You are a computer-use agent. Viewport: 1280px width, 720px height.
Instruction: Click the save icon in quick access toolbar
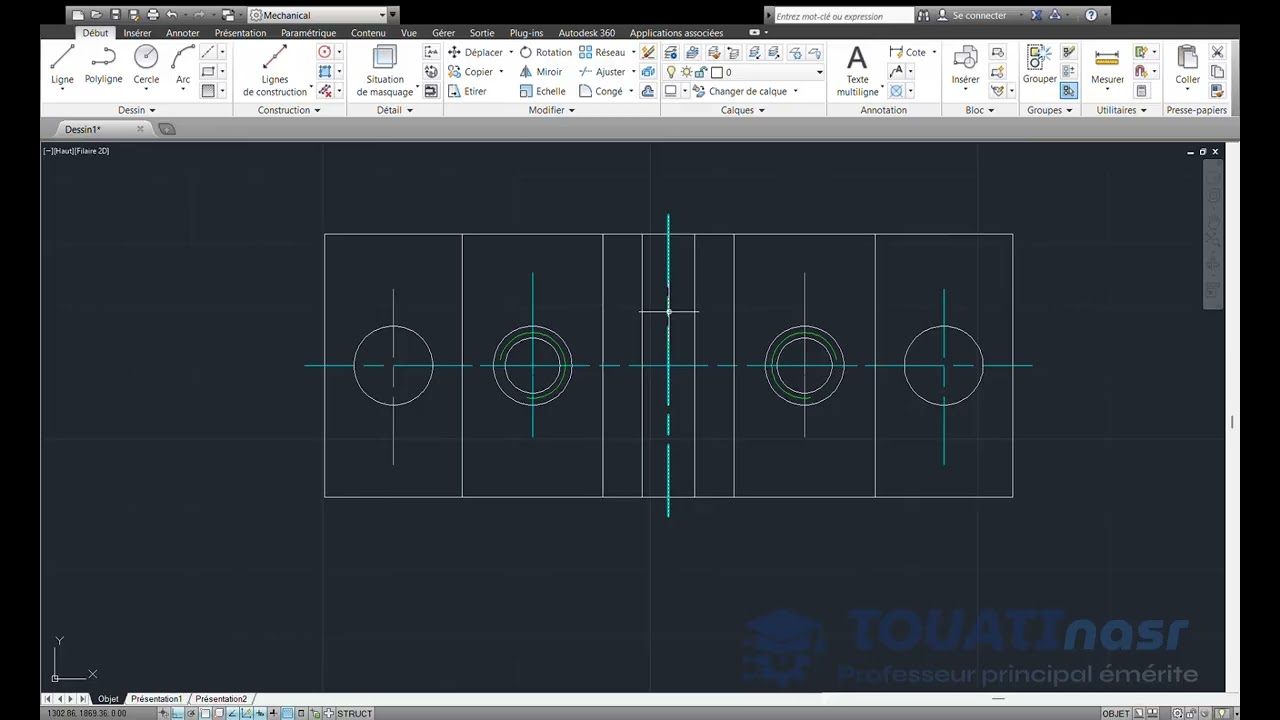tap(115, 15)
